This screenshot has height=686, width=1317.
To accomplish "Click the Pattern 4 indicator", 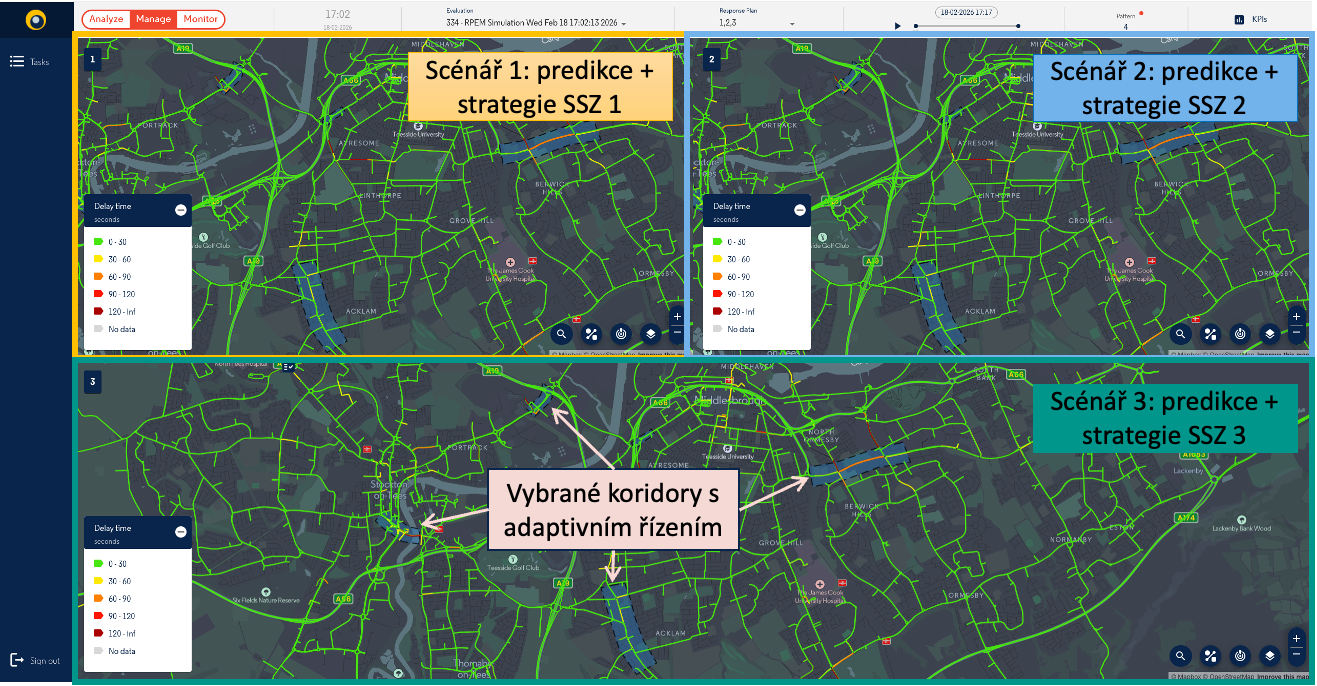I will (x=1126, y=21).
